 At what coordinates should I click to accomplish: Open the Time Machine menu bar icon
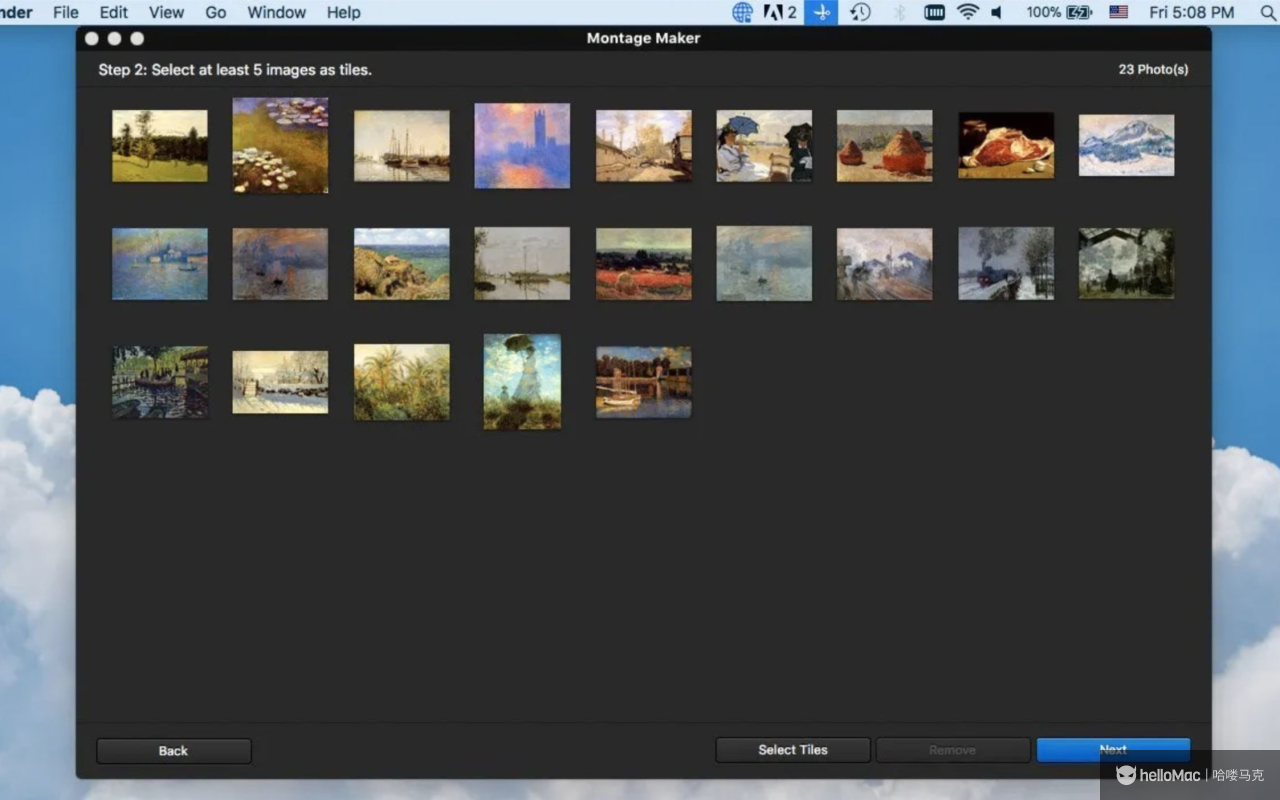pos(860,12)
